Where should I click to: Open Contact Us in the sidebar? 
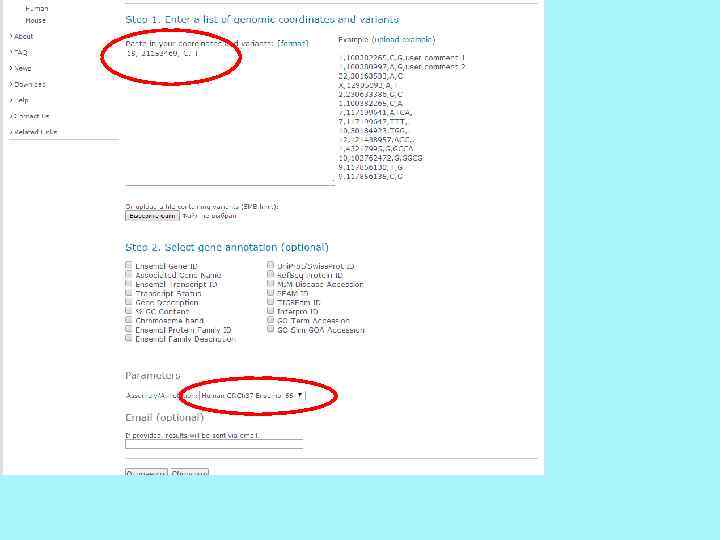coord(32,116)
